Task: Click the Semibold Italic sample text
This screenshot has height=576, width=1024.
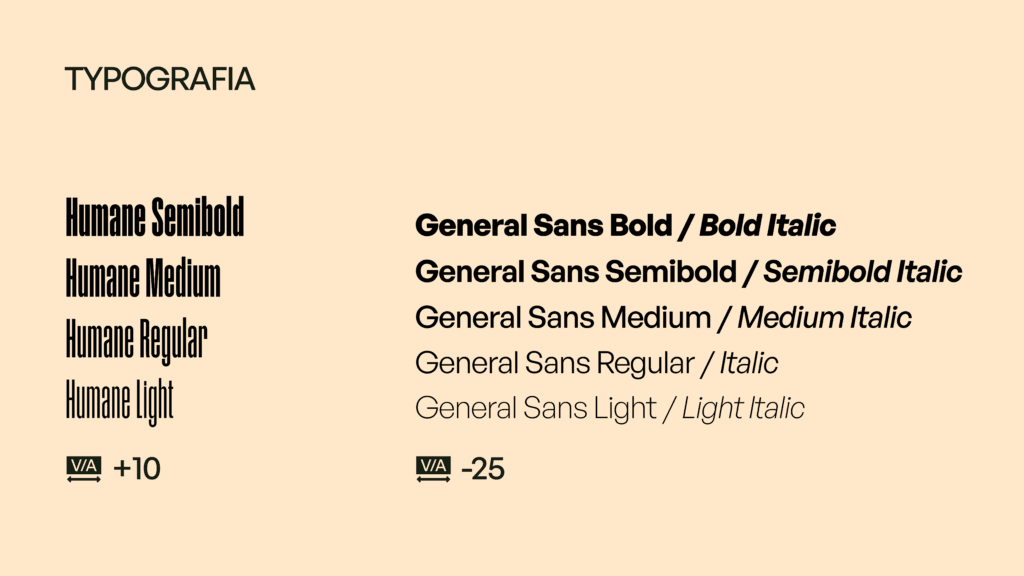Action: [863, 272]
